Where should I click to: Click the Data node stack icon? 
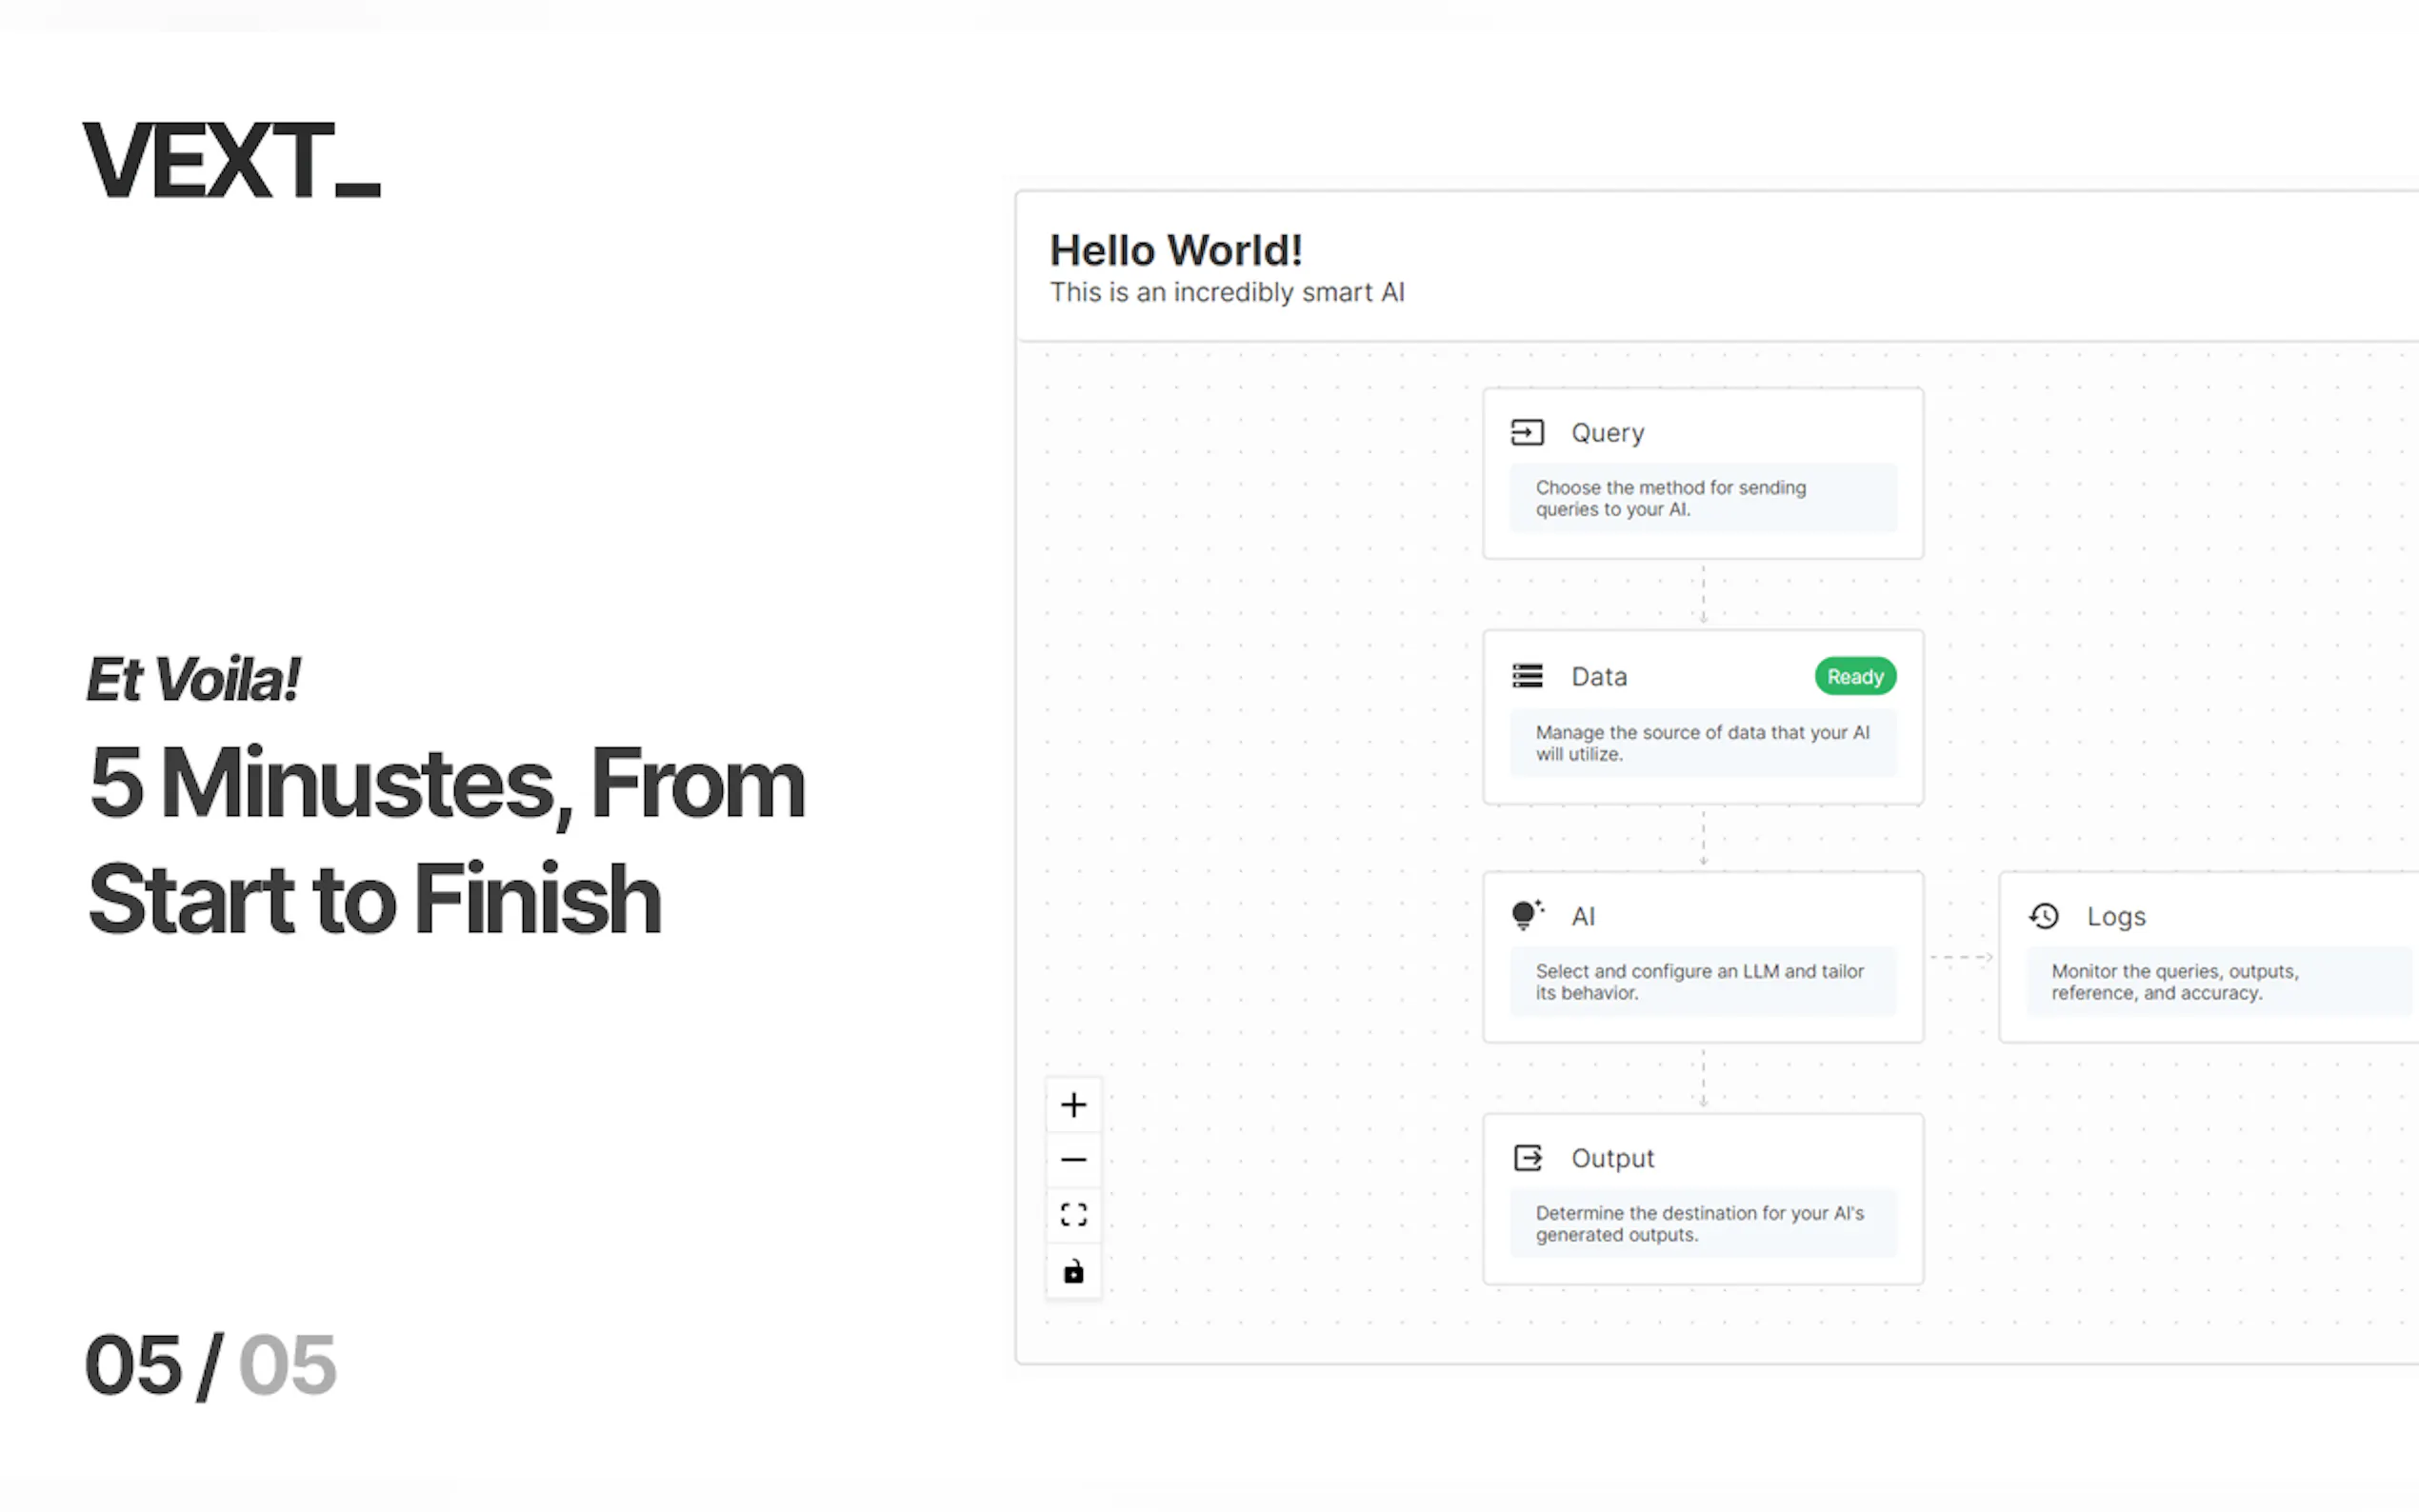(1527, 676)
